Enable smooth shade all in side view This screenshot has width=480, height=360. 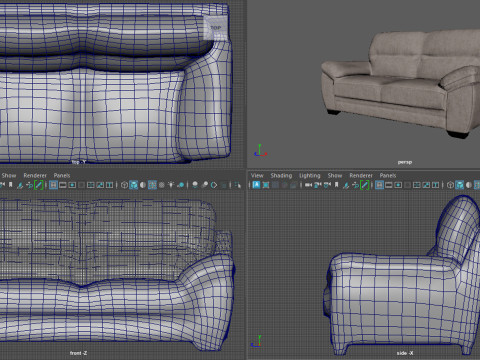coord(460,185)
